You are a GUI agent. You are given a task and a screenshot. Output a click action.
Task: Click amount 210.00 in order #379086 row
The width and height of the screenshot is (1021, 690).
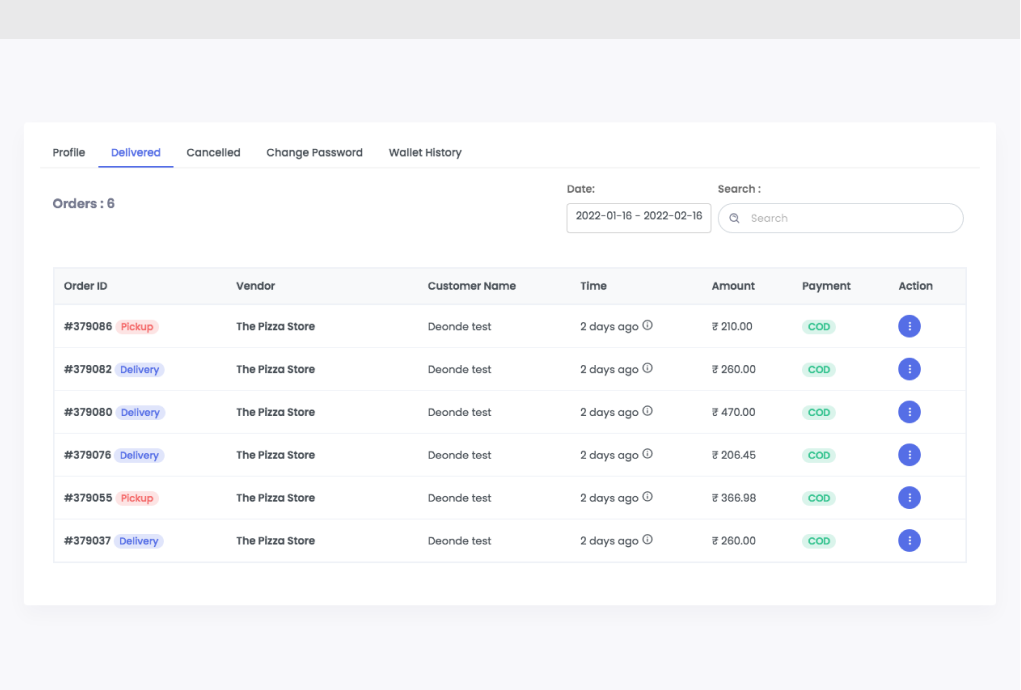tap(732, 326)
